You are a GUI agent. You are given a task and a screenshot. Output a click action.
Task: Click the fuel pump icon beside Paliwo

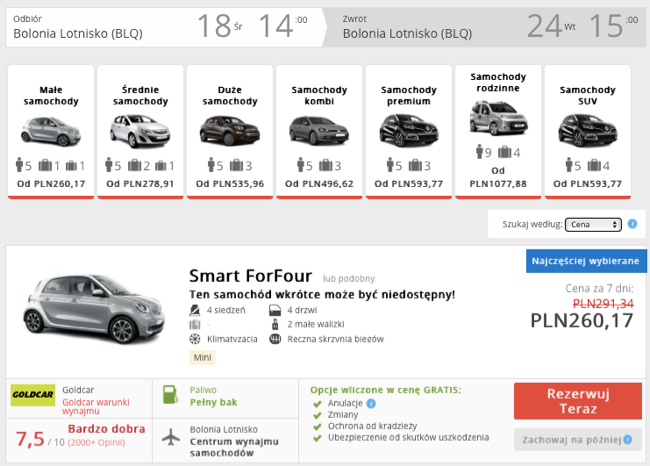tap(170, 395)
